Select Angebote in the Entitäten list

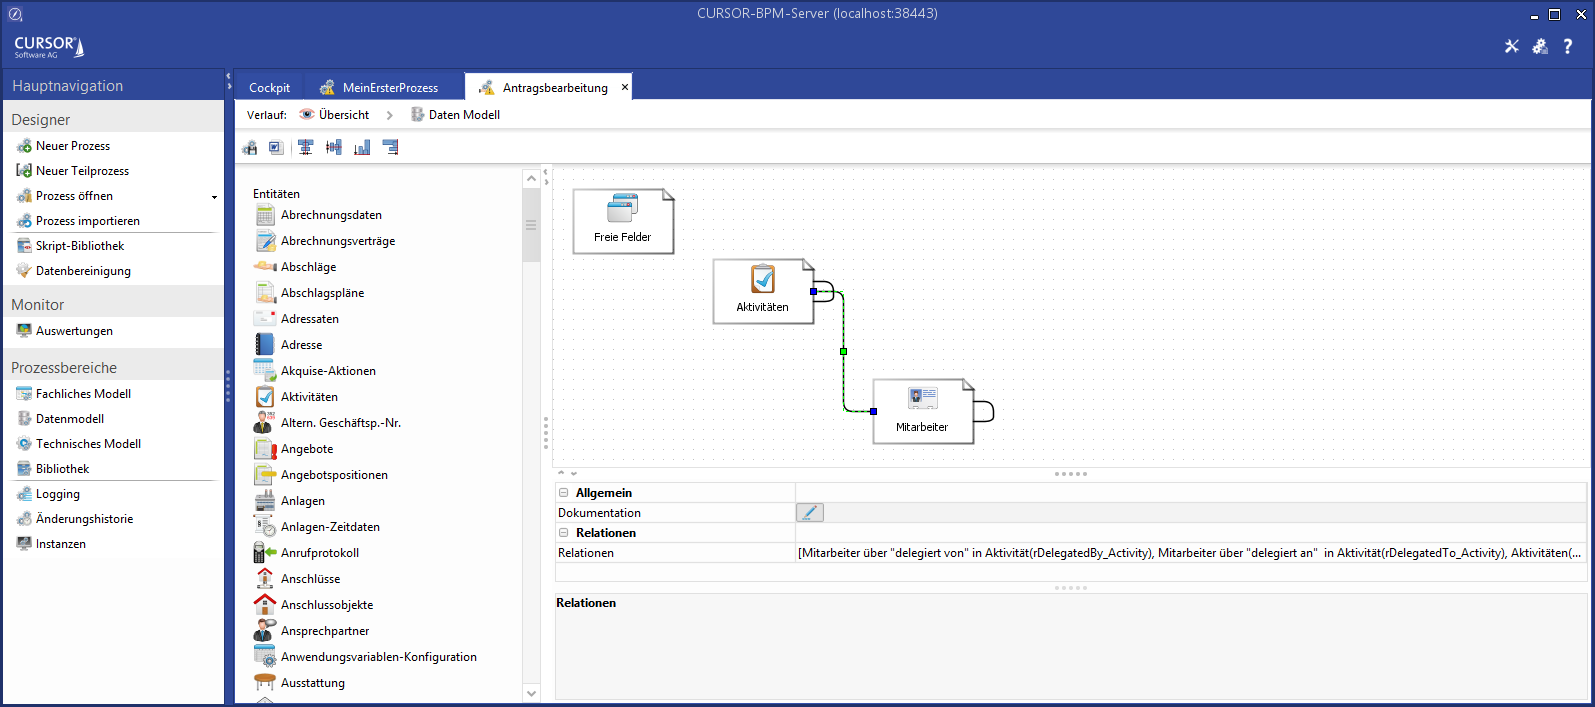click(307, 449)
